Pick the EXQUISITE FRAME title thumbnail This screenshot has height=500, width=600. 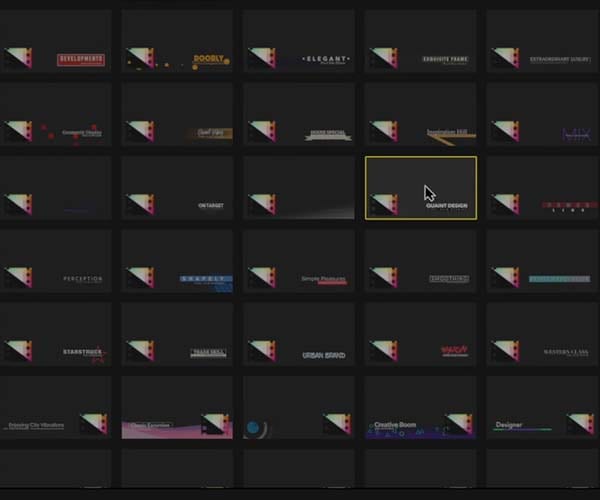pyautogui.click(x=421, y=41)
